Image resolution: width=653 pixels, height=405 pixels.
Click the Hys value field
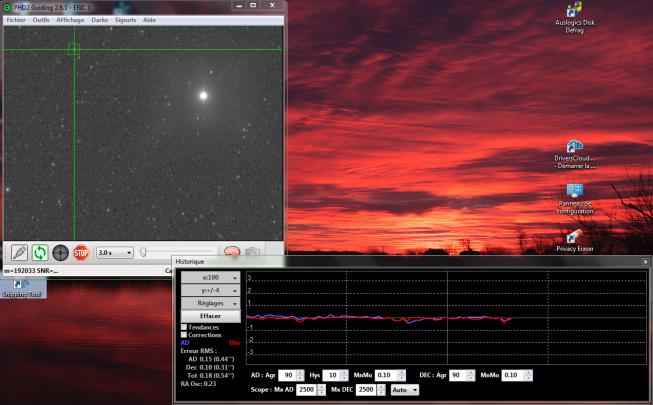coord(331,375)
